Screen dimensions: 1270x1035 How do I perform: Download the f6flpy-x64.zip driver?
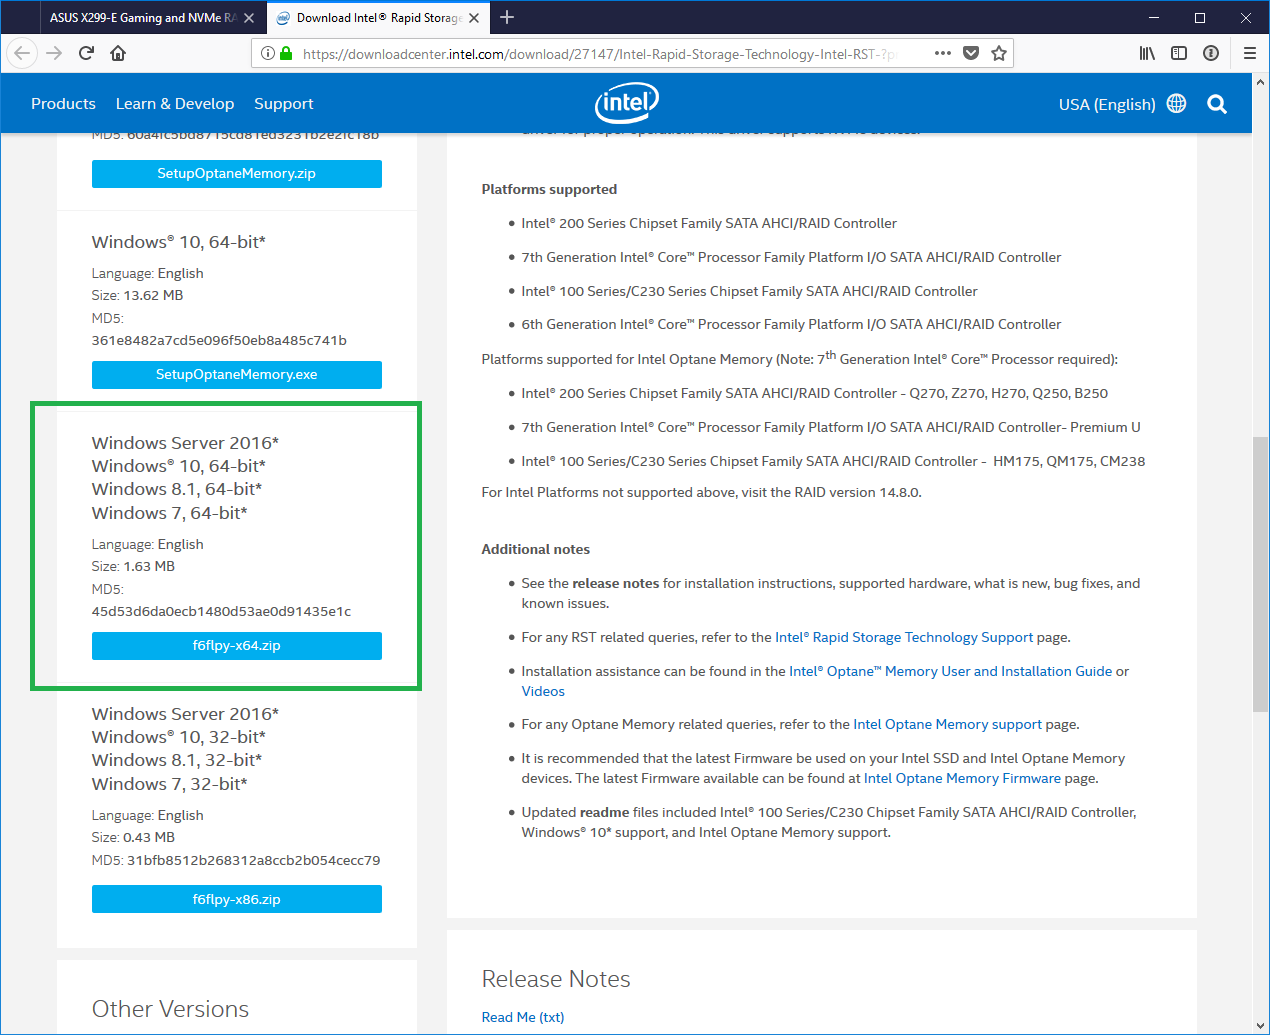point(237,646)
